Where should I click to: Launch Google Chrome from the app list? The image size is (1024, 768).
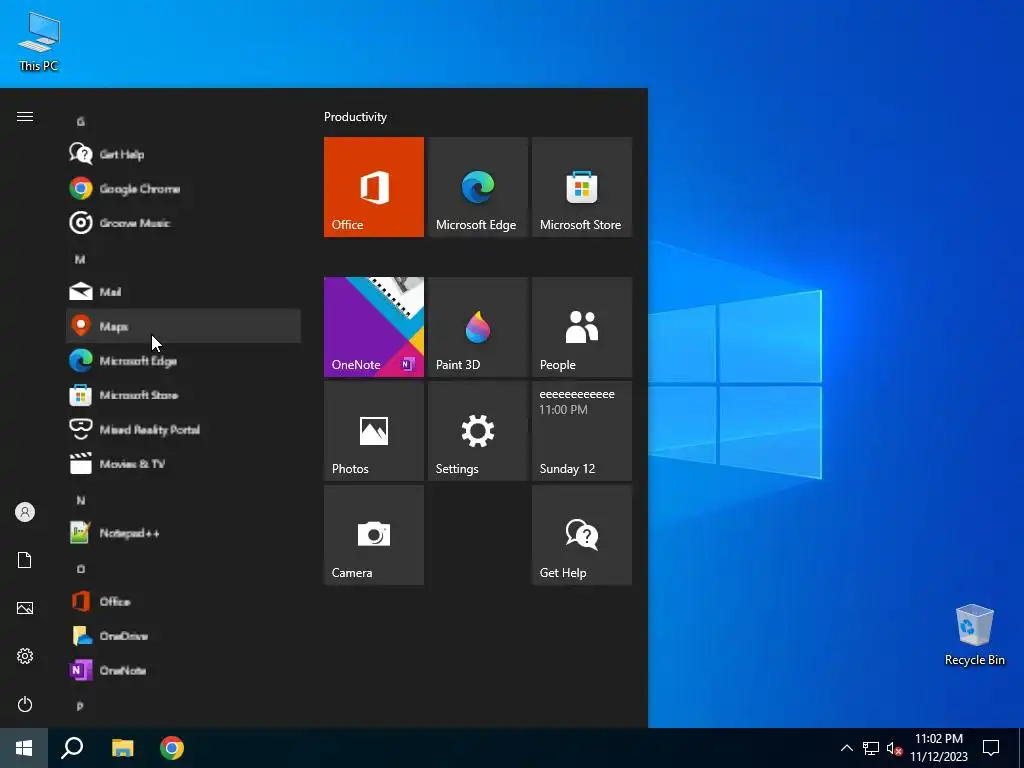(184, 189)
